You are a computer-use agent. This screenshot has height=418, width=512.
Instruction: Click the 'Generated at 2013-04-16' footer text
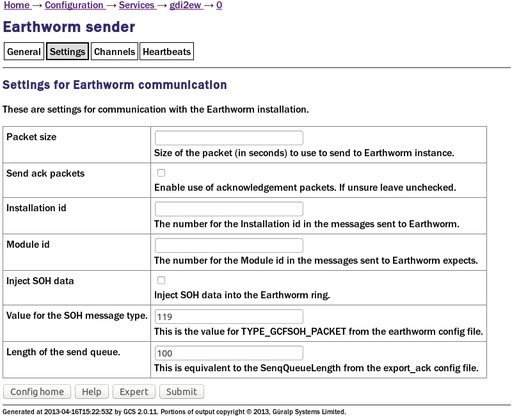click(174, 412)
